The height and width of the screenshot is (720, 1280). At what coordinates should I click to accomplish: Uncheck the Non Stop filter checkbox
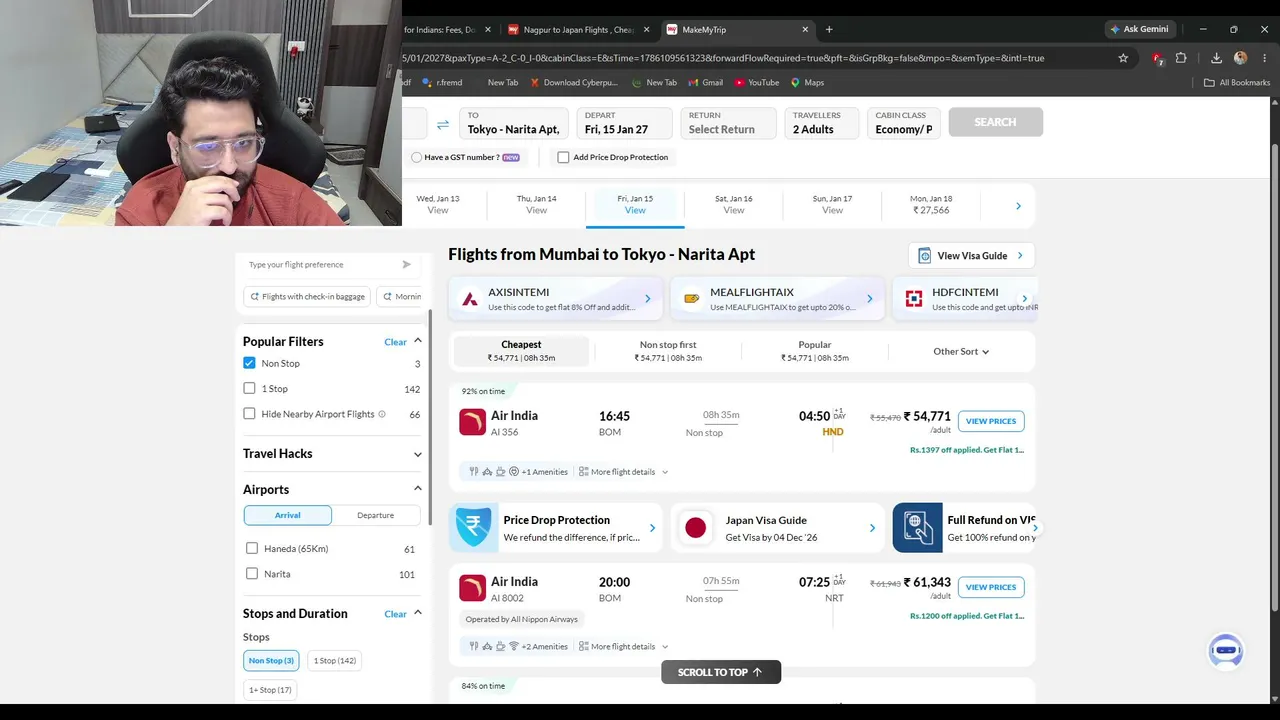click(249, 363)
